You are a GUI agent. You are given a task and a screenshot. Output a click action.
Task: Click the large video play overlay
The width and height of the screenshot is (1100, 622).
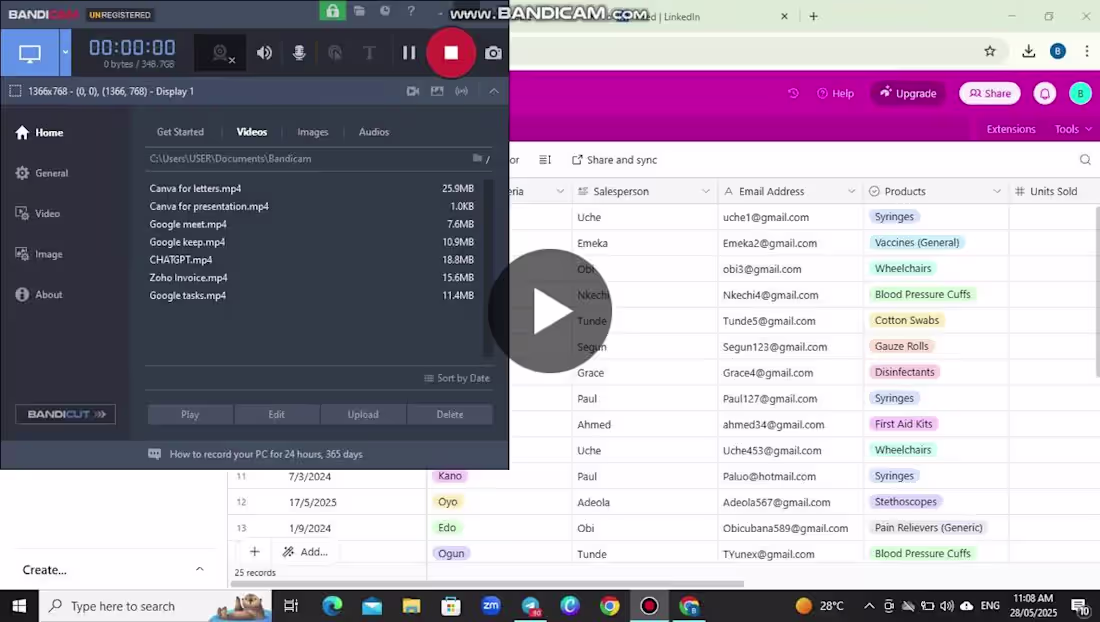(550, 312)
